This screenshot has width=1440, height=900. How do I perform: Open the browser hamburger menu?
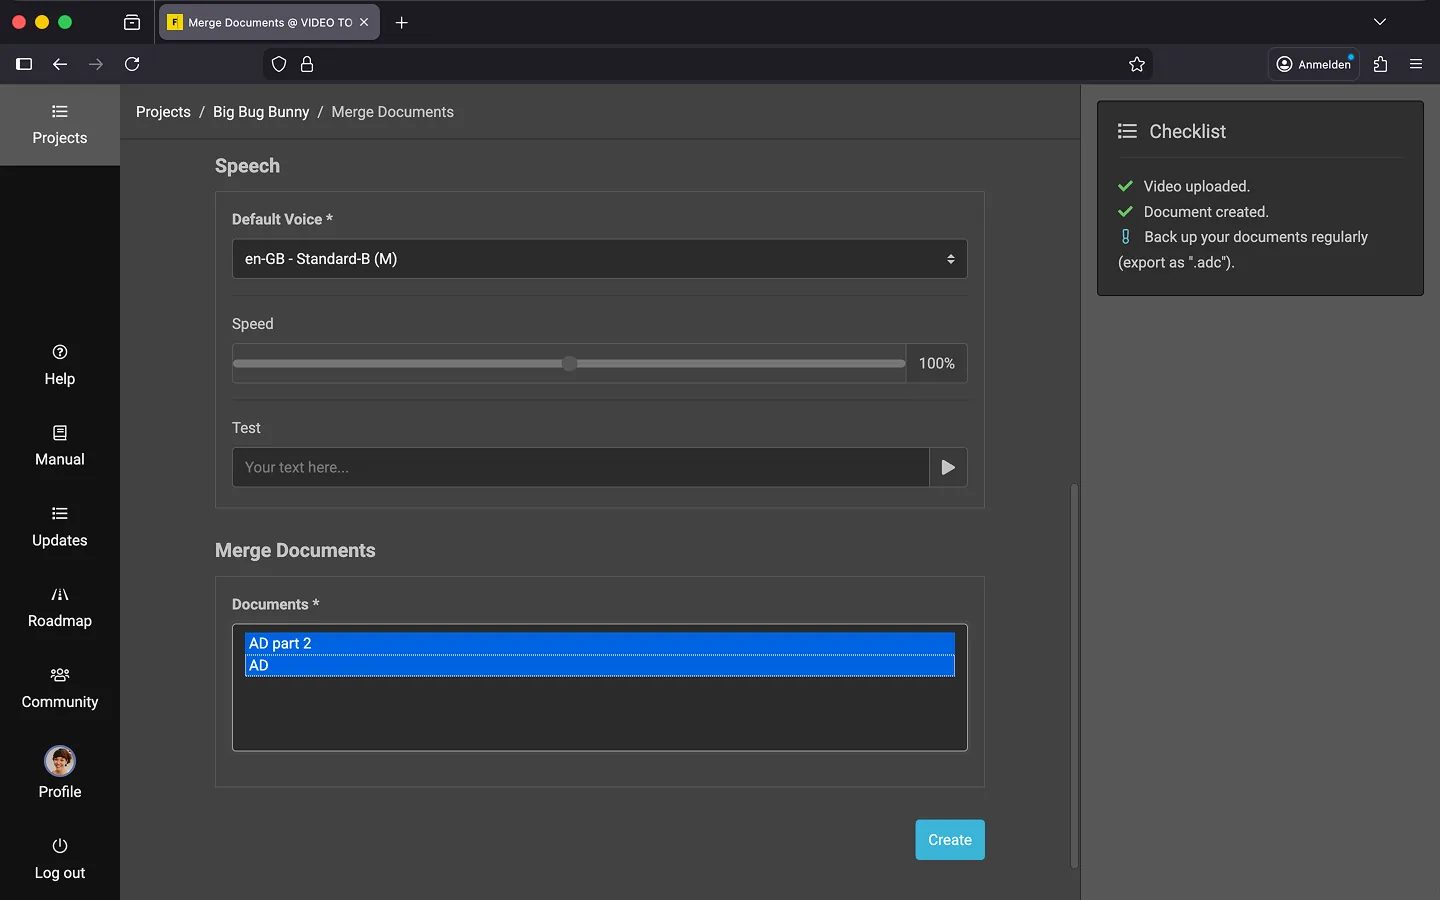(x=1416, y=64)
